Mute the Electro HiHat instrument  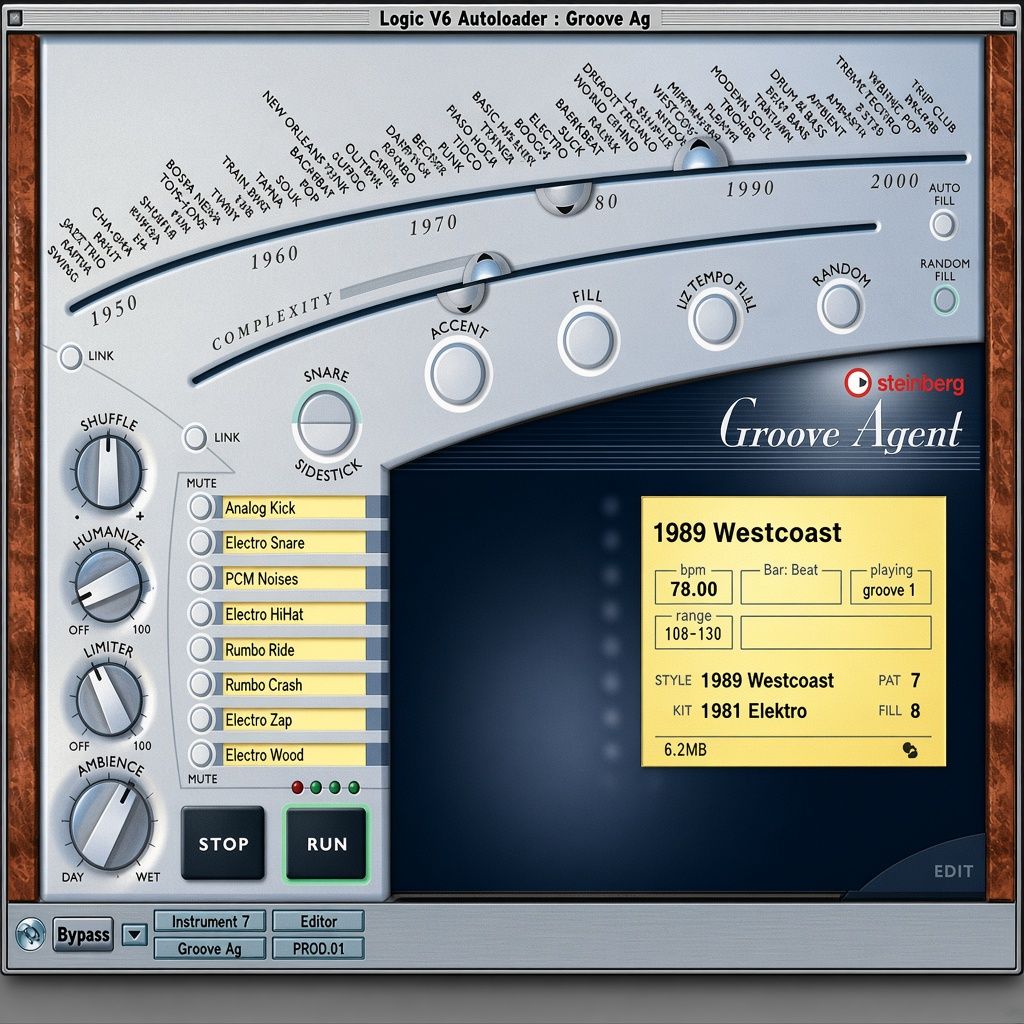pyautogui.click(x=200, y=613)
